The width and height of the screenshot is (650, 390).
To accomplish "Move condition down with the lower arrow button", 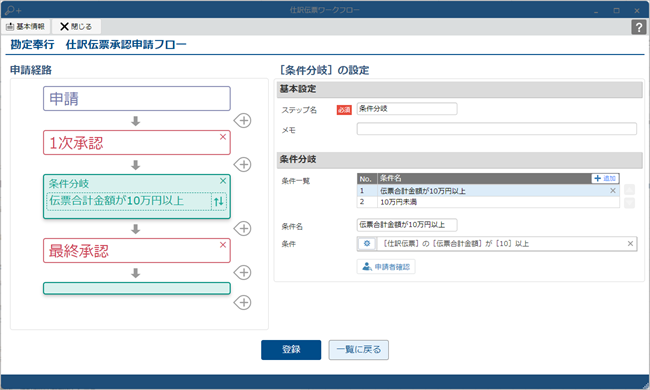I will (629, 203).
